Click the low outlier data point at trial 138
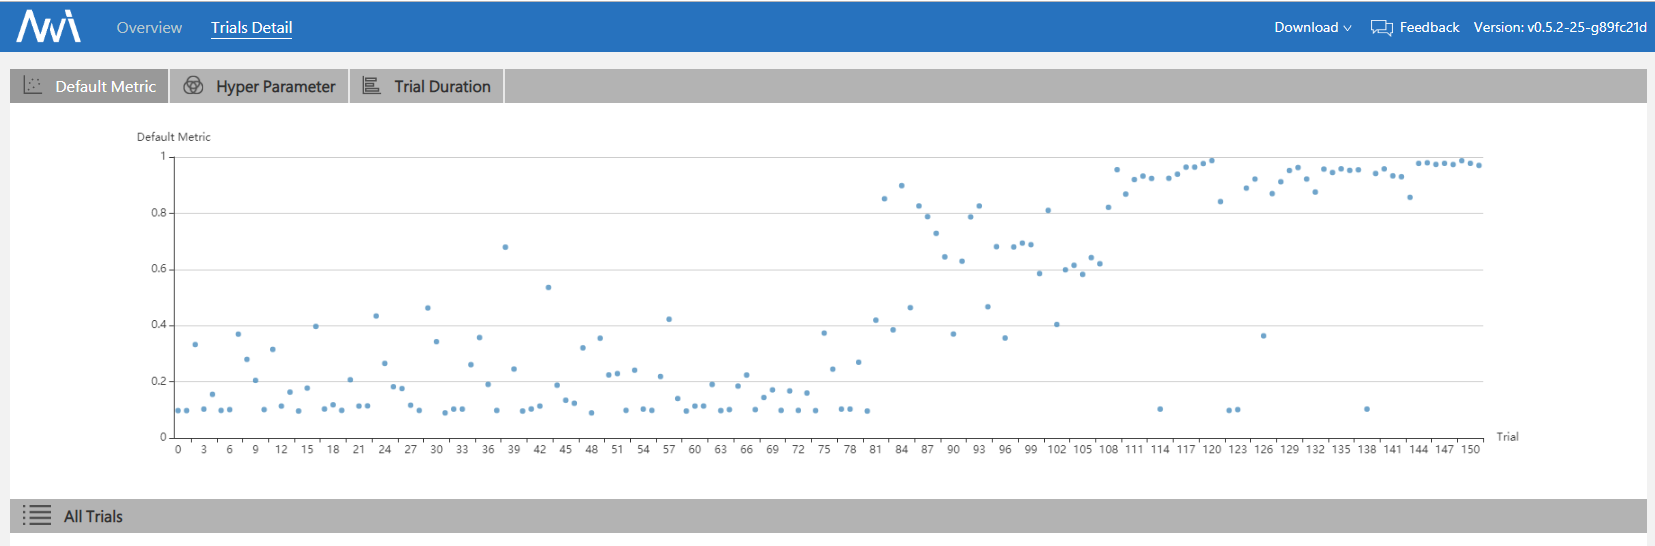 [1367, 409]
